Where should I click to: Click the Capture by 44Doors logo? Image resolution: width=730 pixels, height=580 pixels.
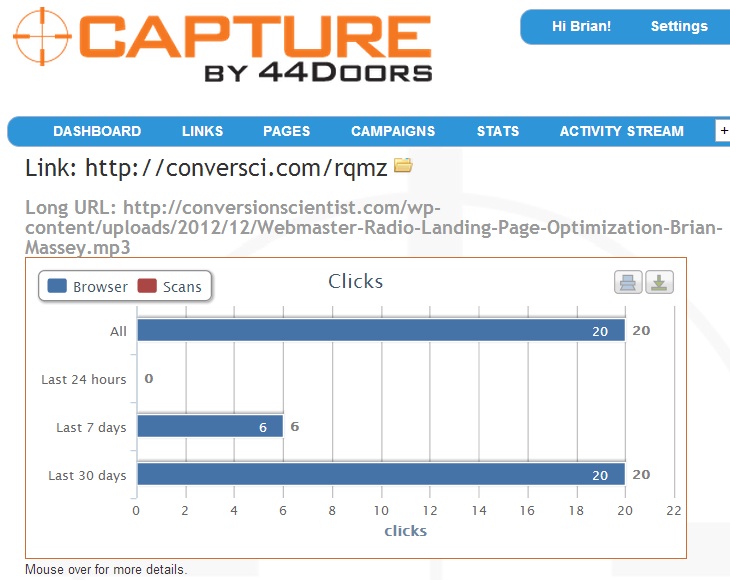click(223, 45)
